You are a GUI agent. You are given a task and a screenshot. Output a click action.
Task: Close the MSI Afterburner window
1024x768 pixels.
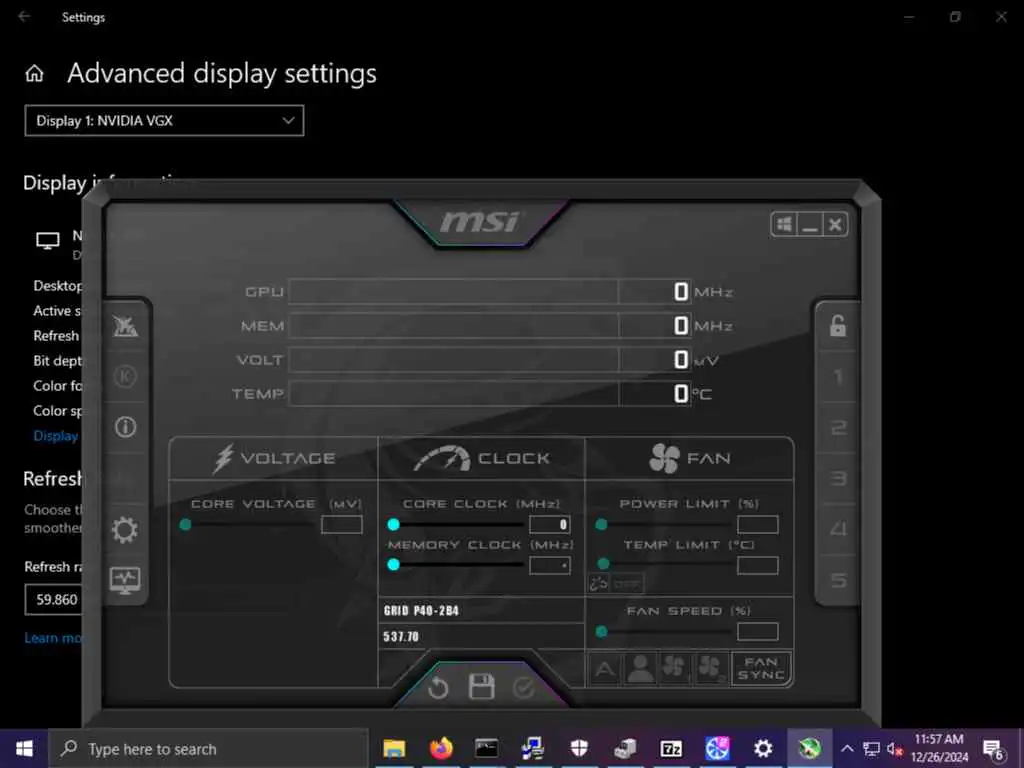835,225
